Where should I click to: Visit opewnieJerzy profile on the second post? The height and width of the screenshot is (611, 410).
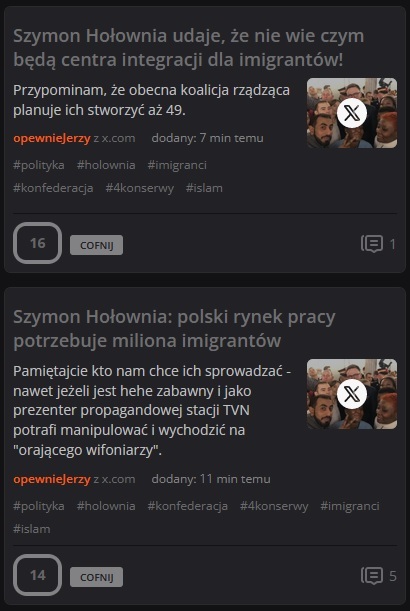tap(52, 479)
